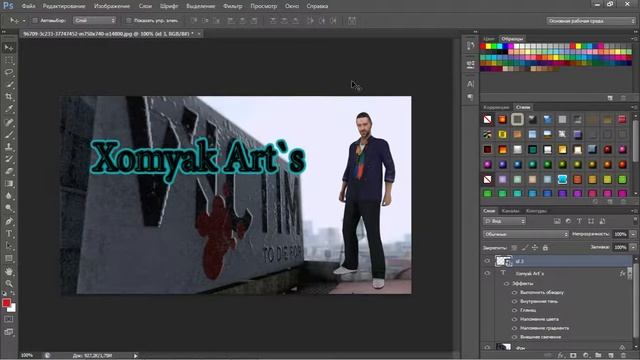The height and width of the screenshot is (360, 640).
Task: Create a new layer icon
Action: pos(611,356)
